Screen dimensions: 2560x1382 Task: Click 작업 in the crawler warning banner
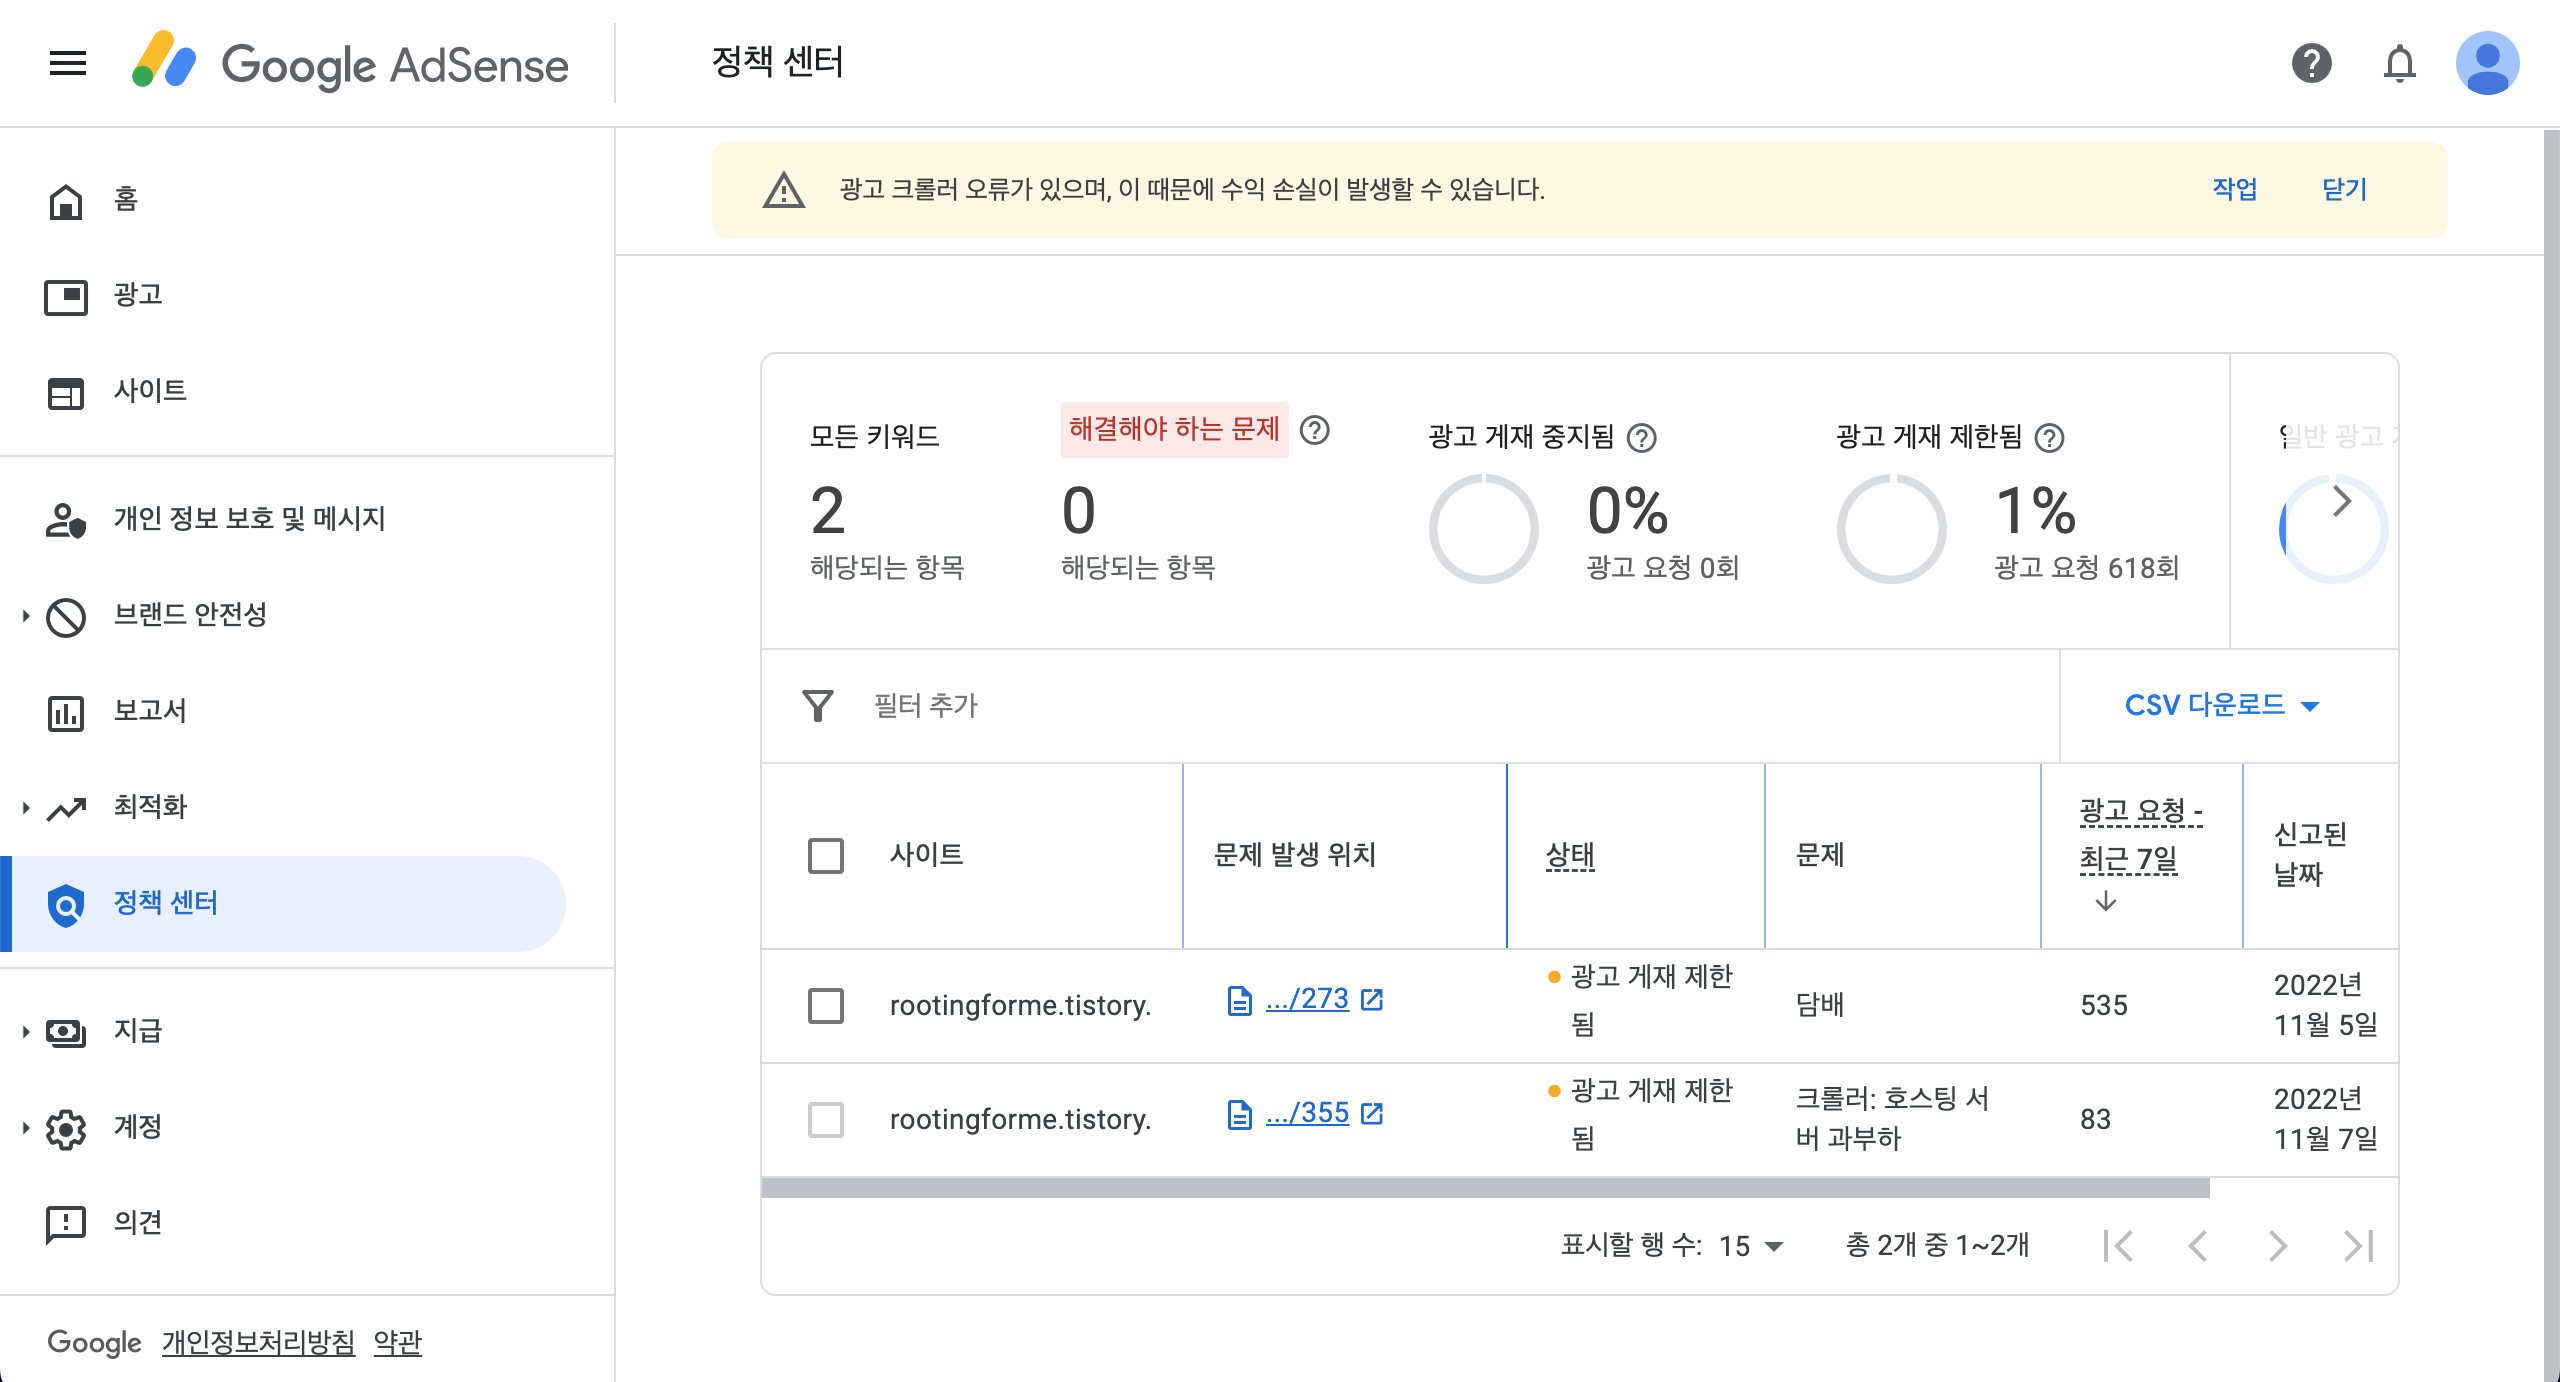(x=2234, y=189)
